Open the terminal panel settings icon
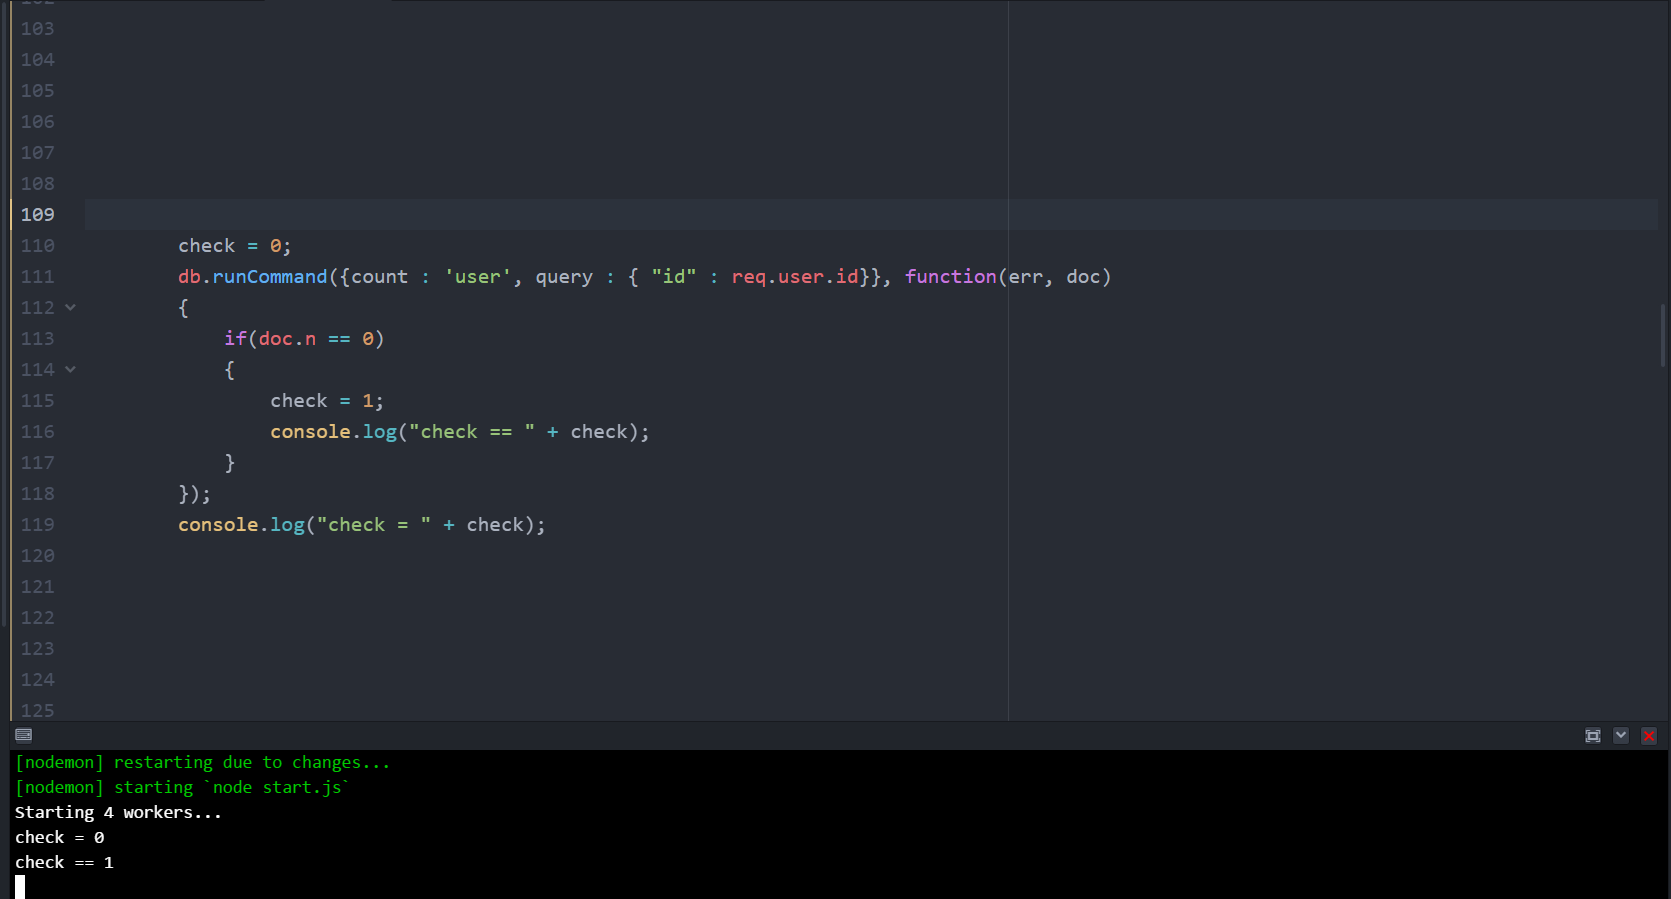Screen dimensions: 1671x899 (x=24, y=735)
